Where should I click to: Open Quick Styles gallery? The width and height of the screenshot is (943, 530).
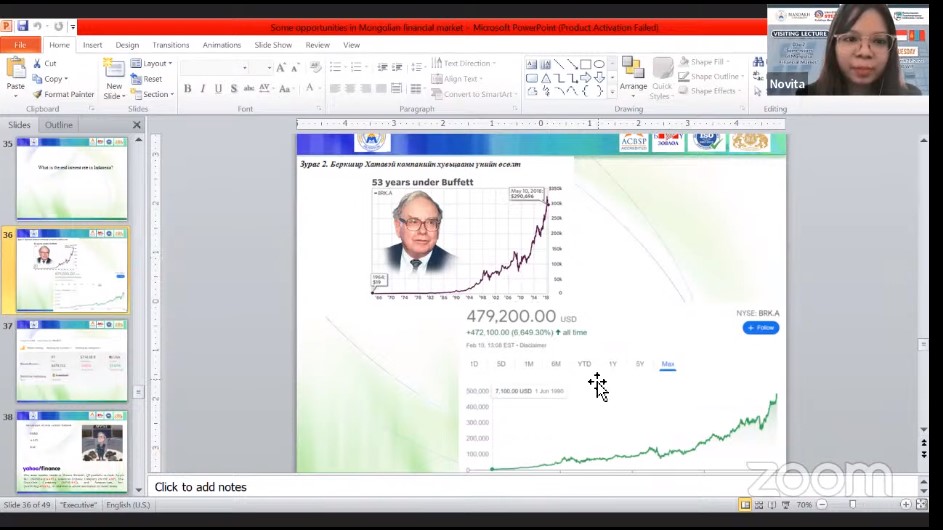click(662, 79)
